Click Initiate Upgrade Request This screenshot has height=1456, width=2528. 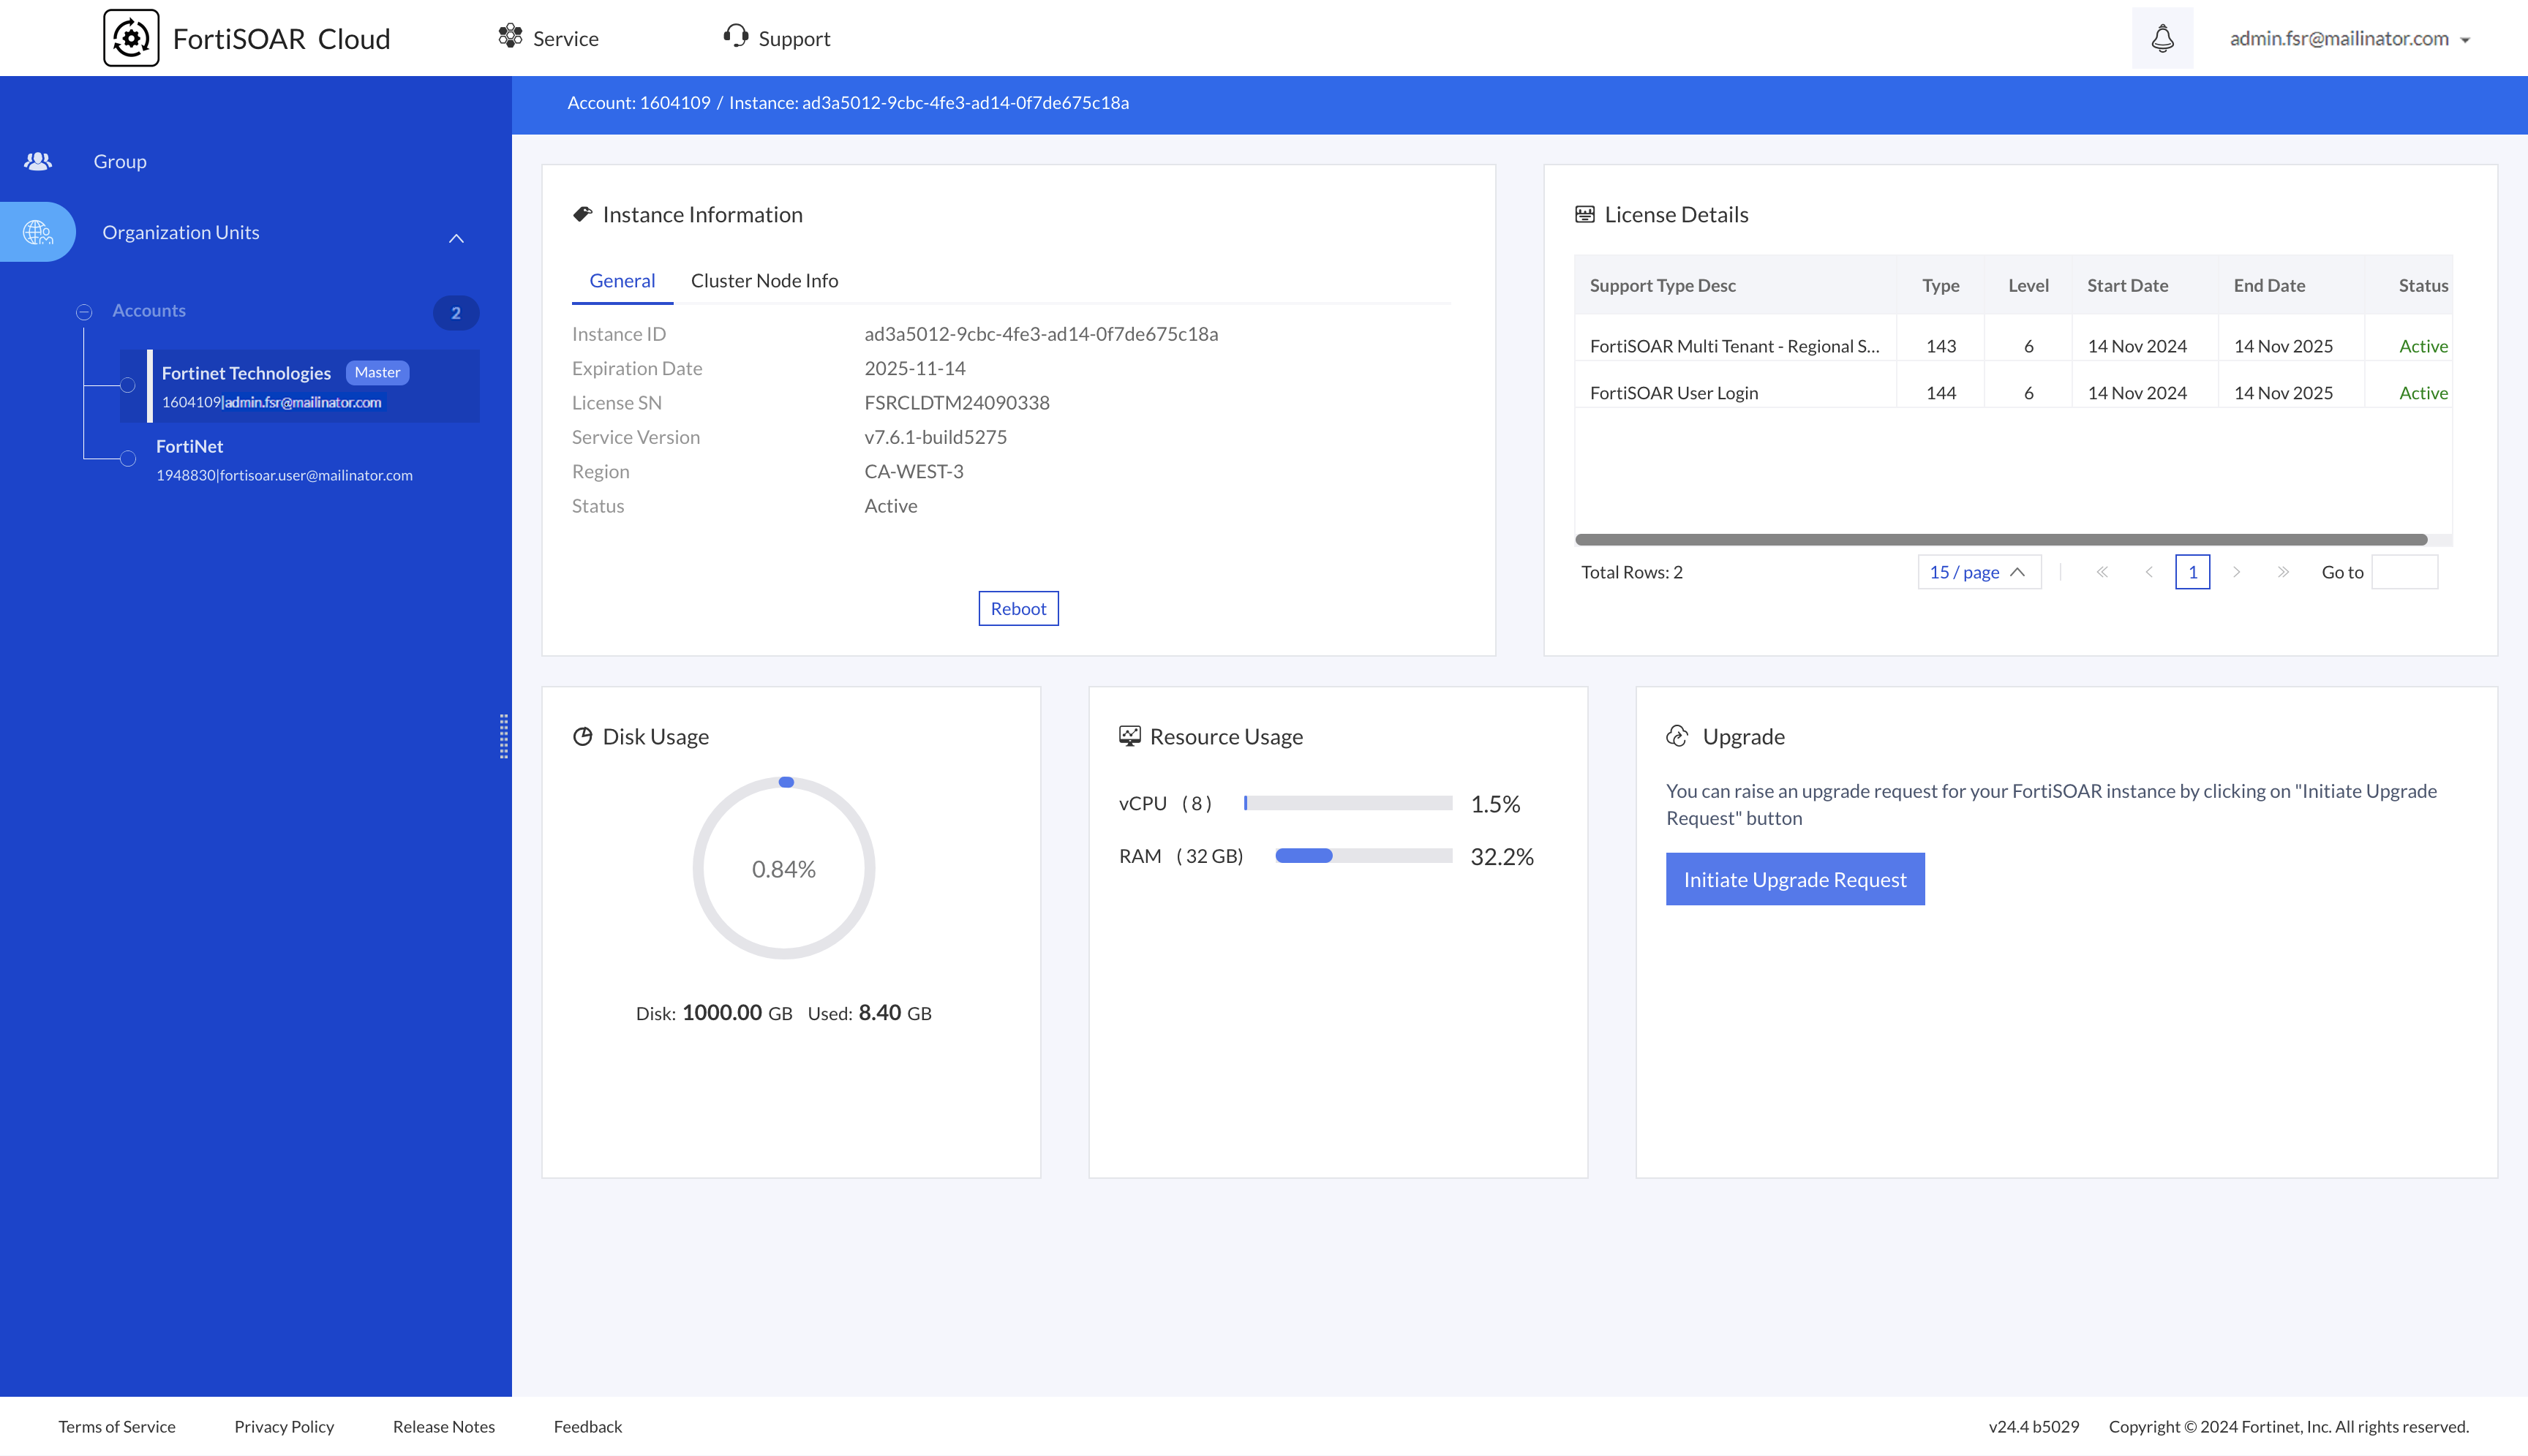click(1795, 878)
